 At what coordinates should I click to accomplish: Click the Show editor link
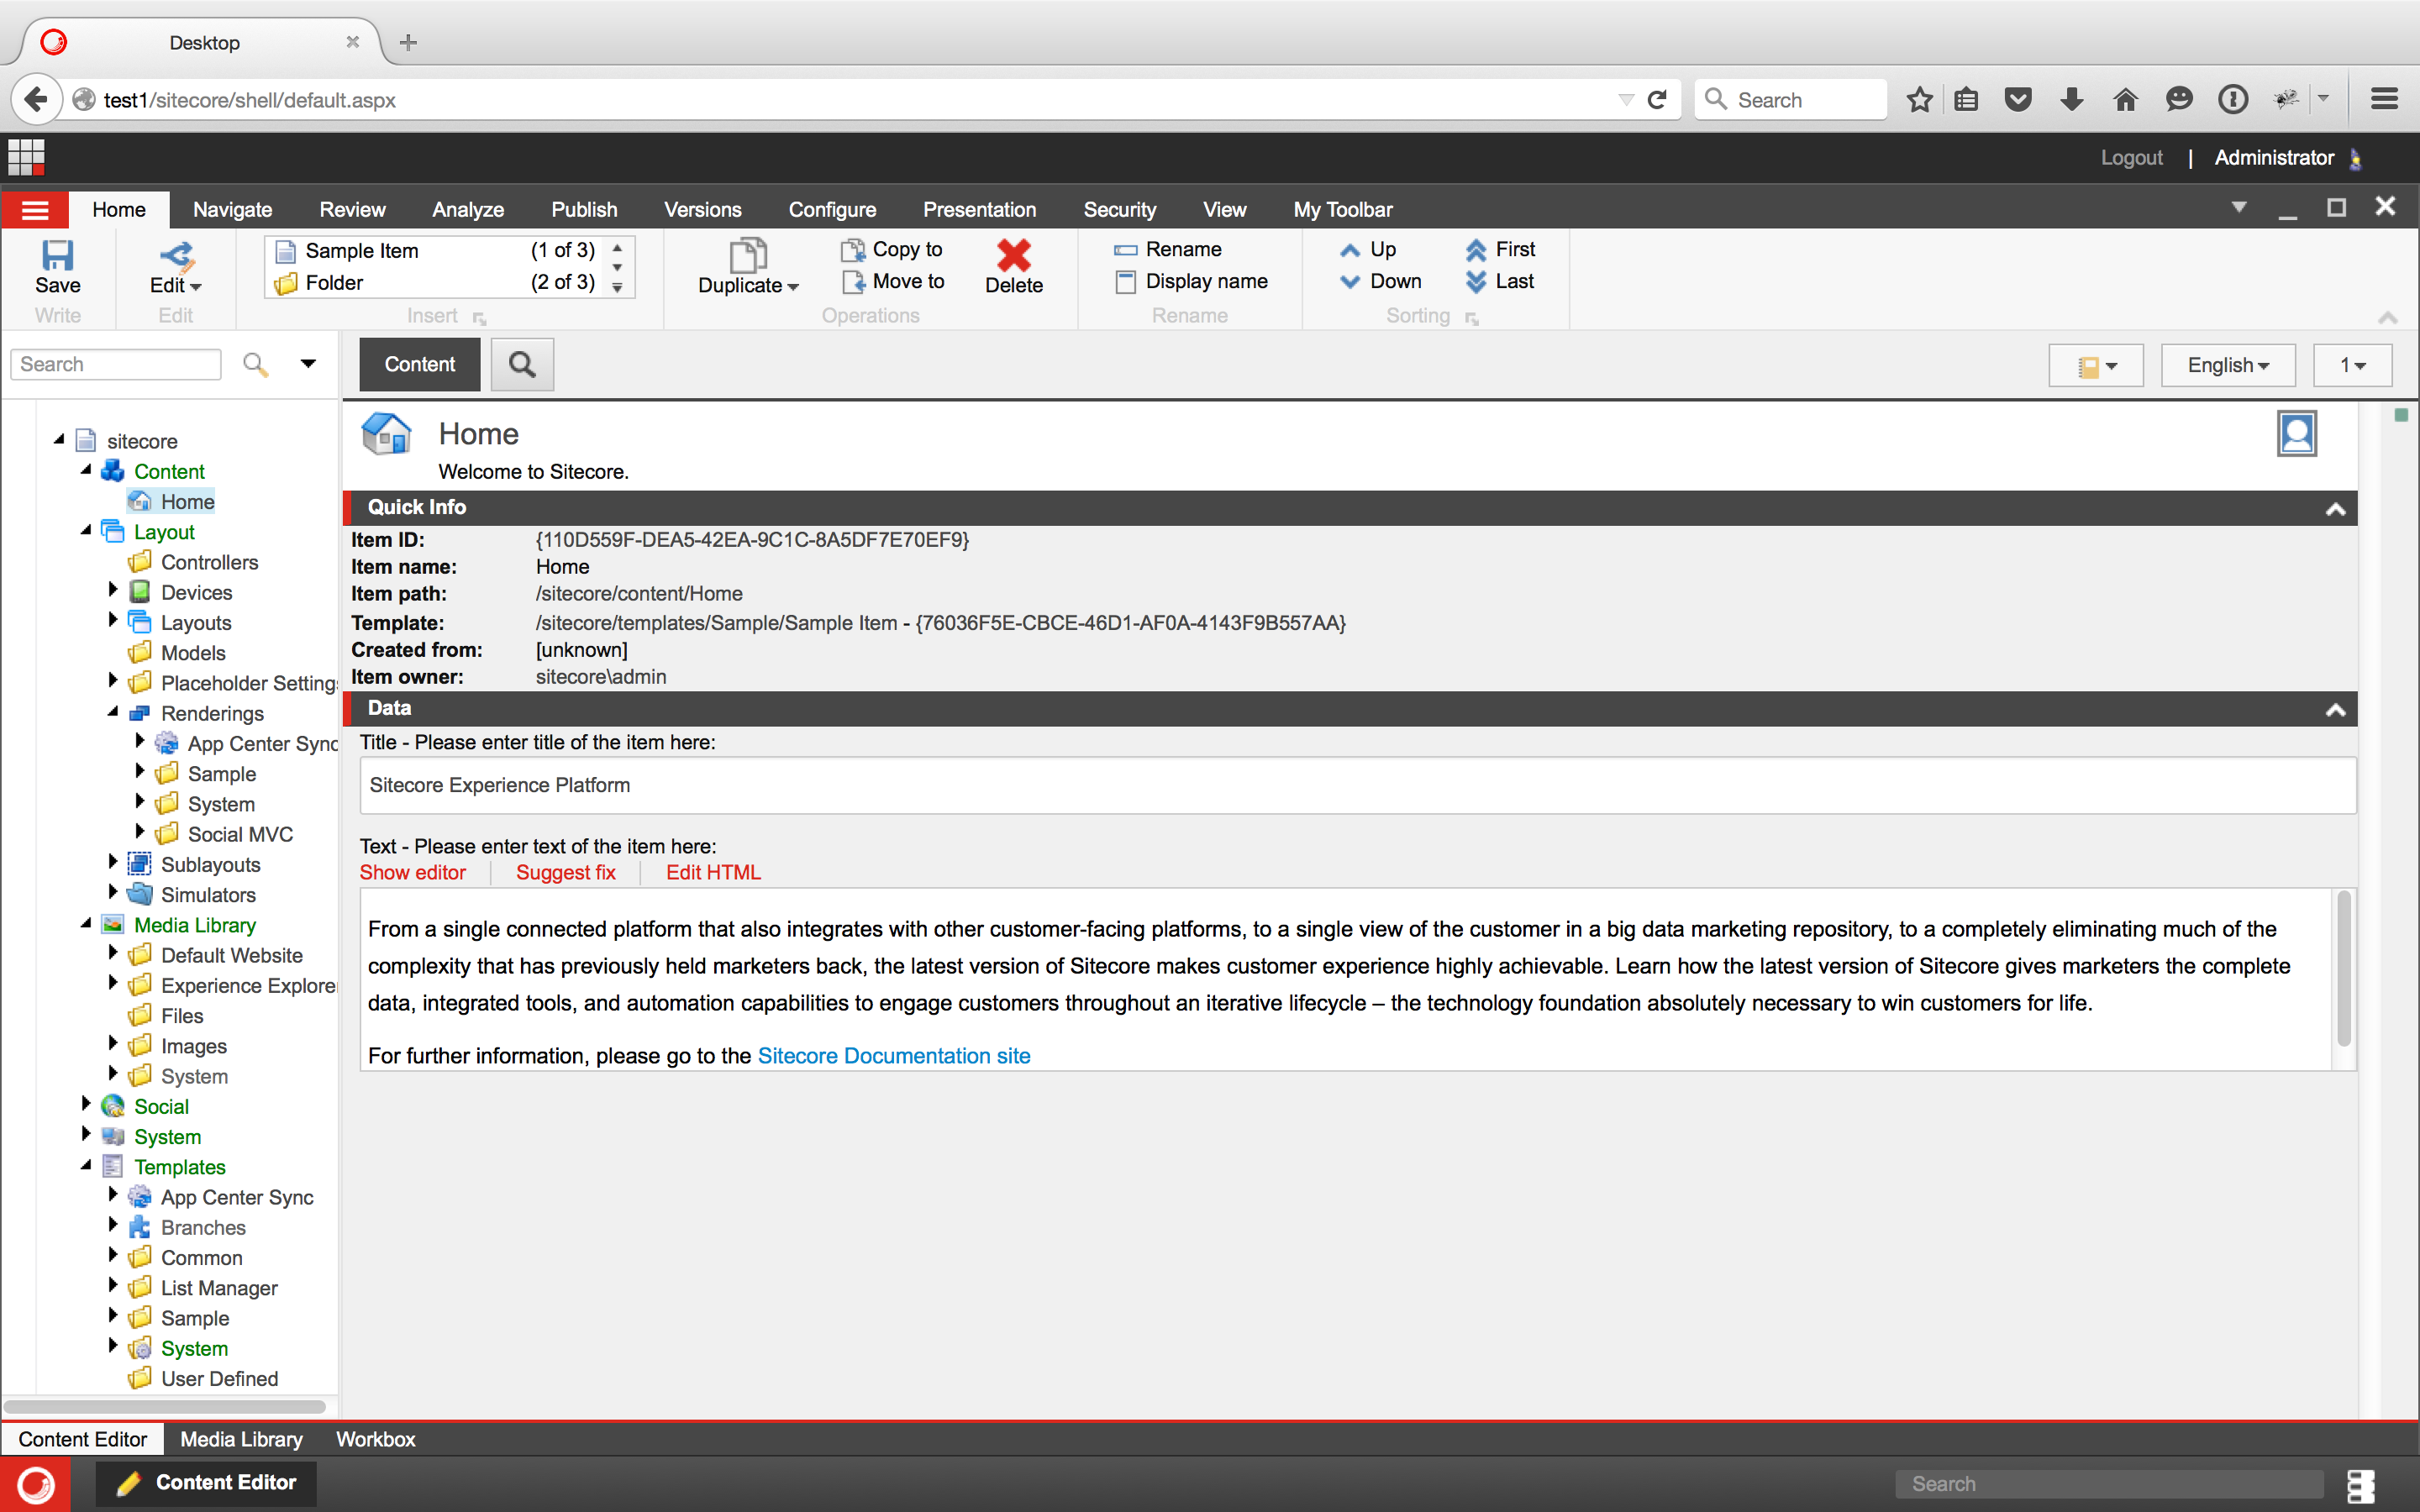coord(412,872)
